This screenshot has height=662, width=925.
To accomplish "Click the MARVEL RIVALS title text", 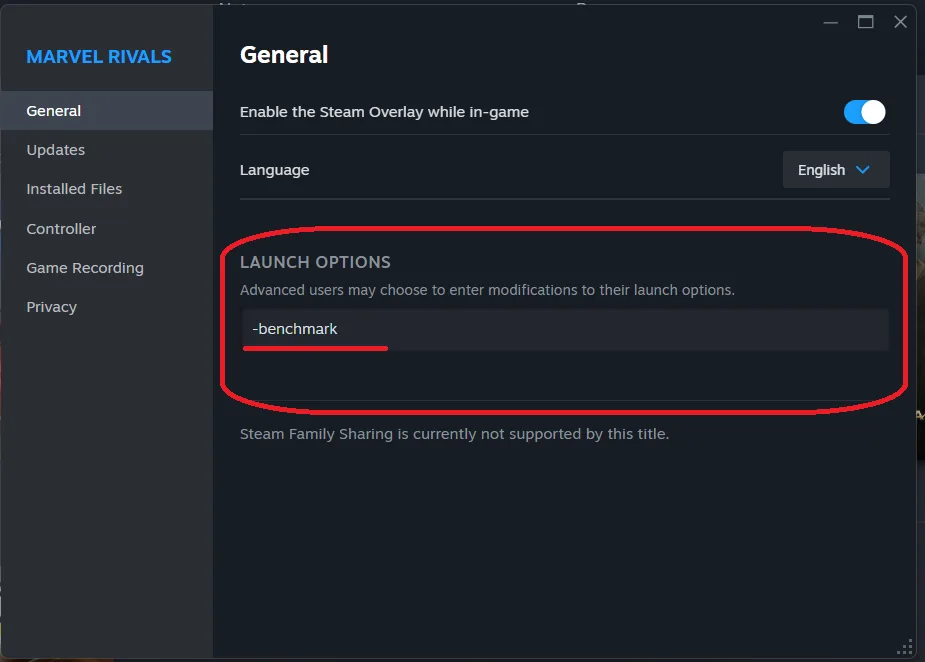I will point(99,57).
